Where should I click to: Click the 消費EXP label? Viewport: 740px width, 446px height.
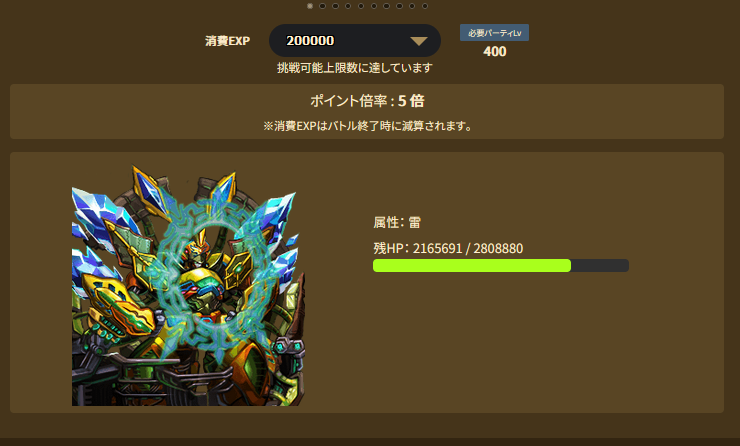pyautogui.click(x=227, y=41)
